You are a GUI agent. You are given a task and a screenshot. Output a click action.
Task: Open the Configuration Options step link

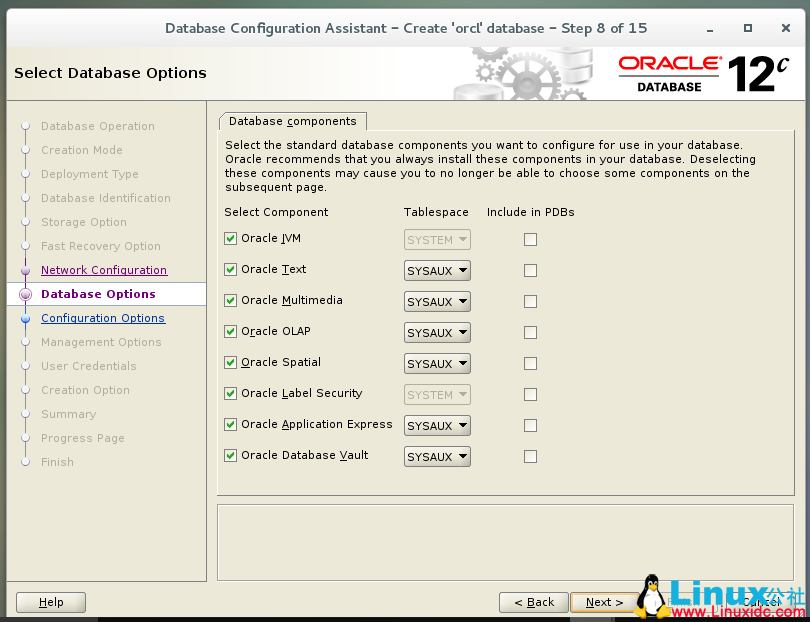[x=103, y=318]
